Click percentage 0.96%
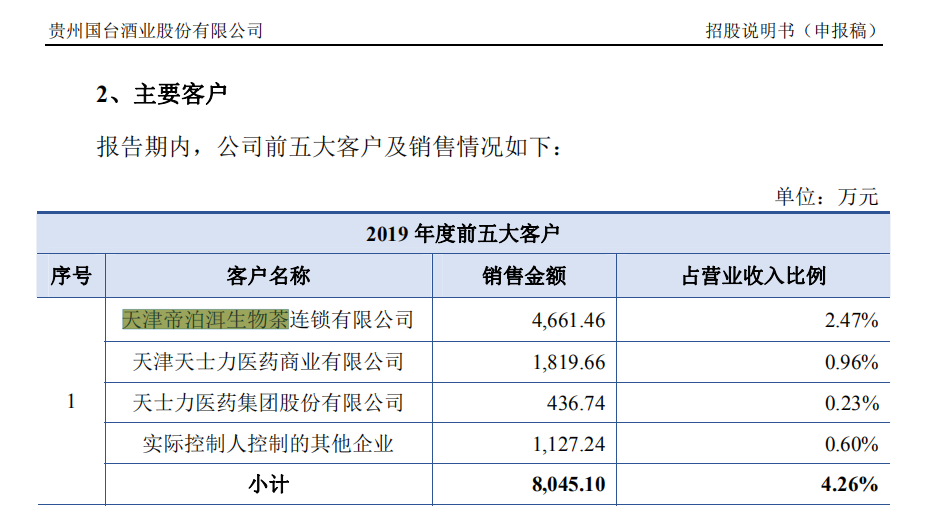The width and height of the screenshot is (928, 506). 852,362
